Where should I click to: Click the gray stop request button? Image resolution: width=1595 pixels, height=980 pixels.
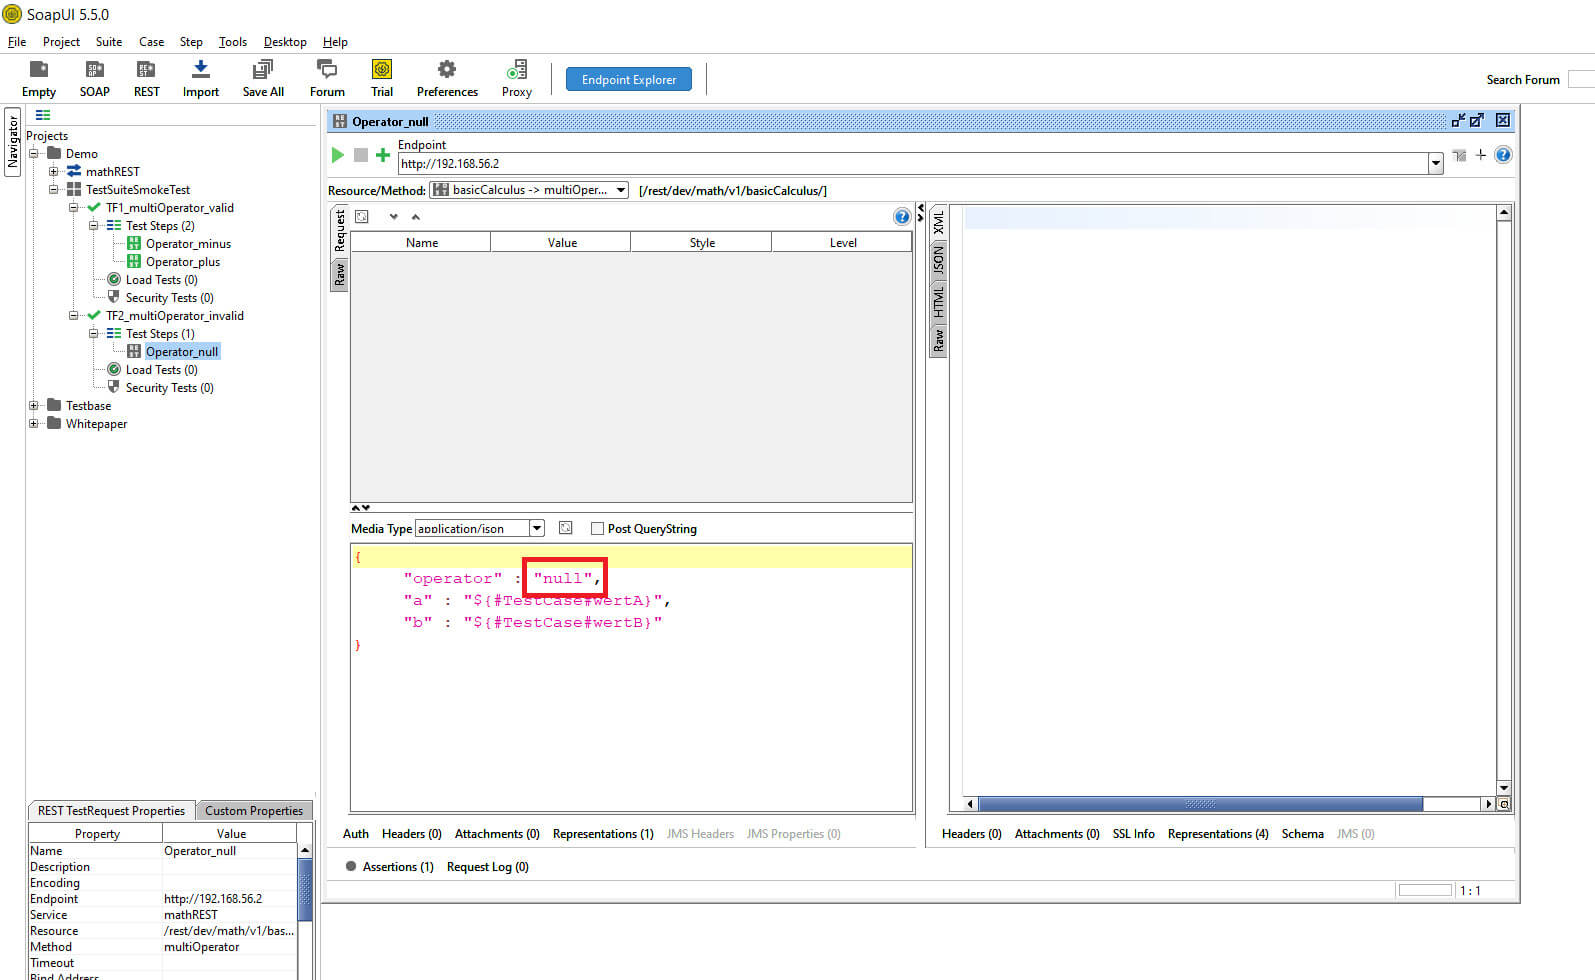(x=361, y=155)
